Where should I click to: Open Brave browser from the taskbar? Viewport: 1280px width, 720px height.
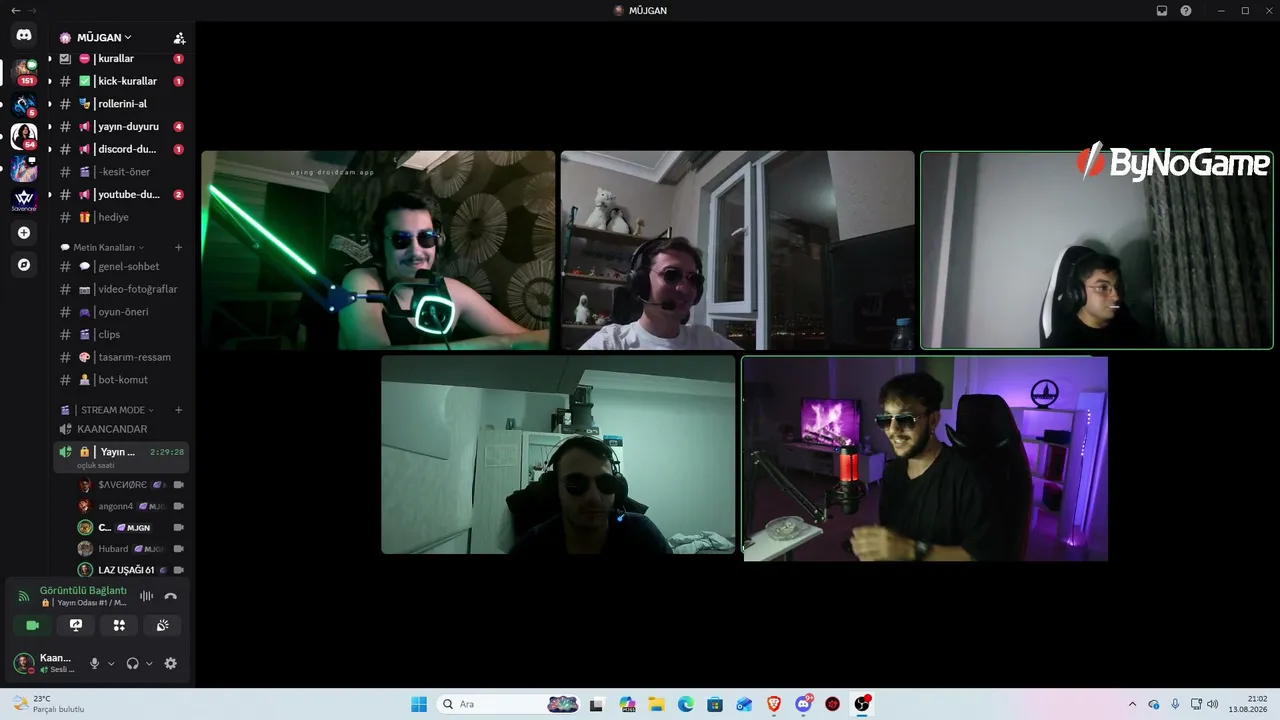pos(774,704)
